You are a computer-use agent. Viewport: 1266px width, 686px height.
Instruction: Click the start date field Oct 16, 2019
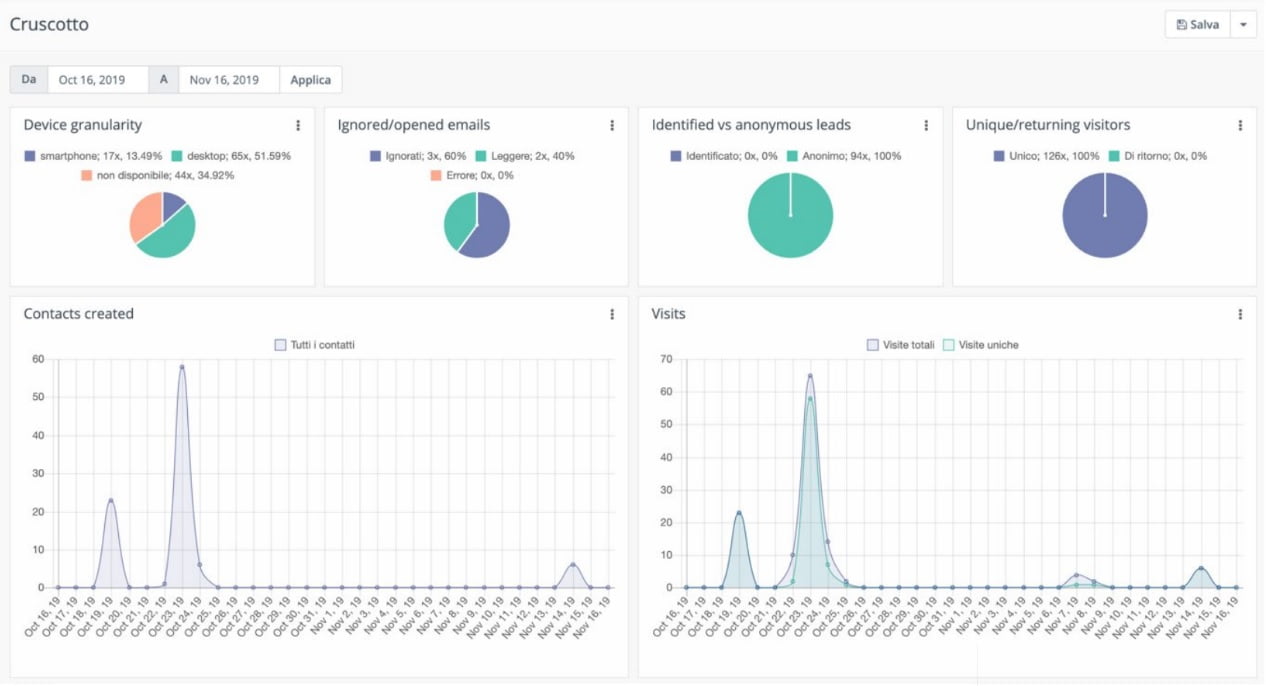[x=98, y=80]
